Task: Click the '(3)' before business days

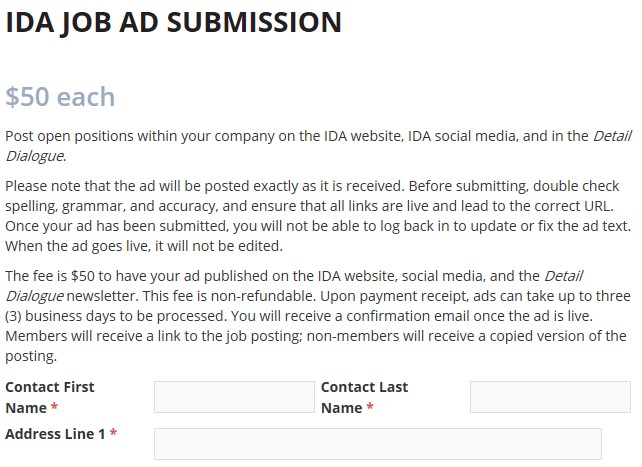Action: click(x=13, y=316)
